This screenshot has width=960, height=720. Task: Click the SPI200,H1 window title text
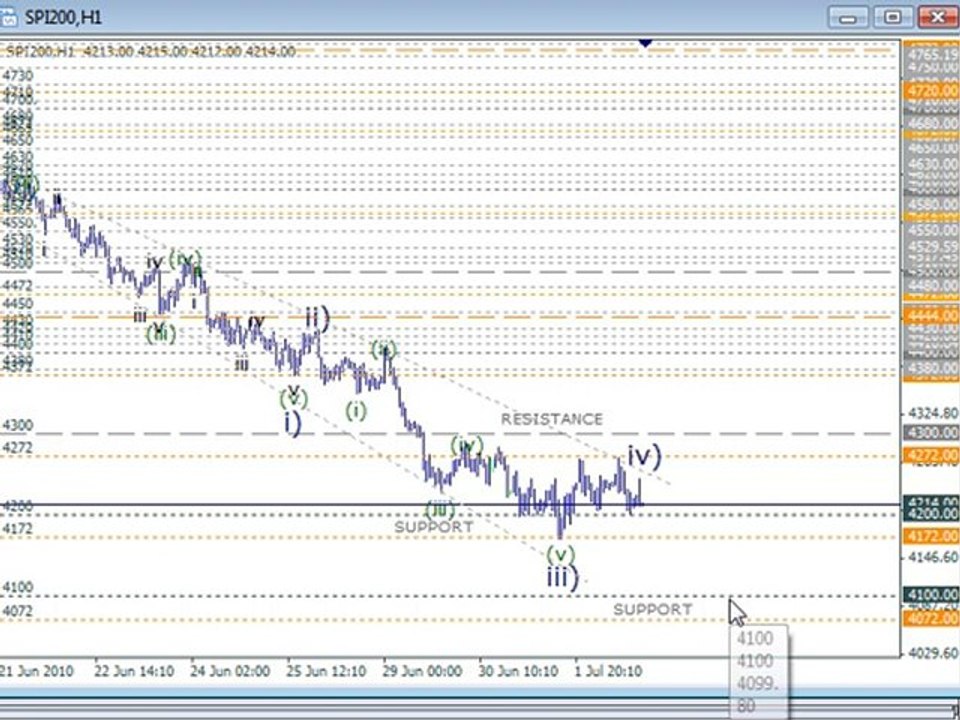click(x=63, y=18)
